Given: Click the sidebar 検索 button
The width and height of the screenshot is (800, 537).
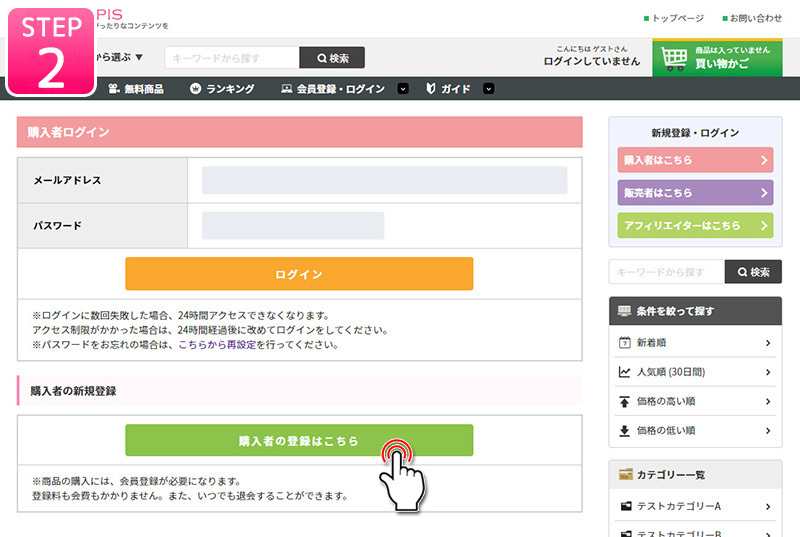Looking at the screenshot, I should coord(753,272).
